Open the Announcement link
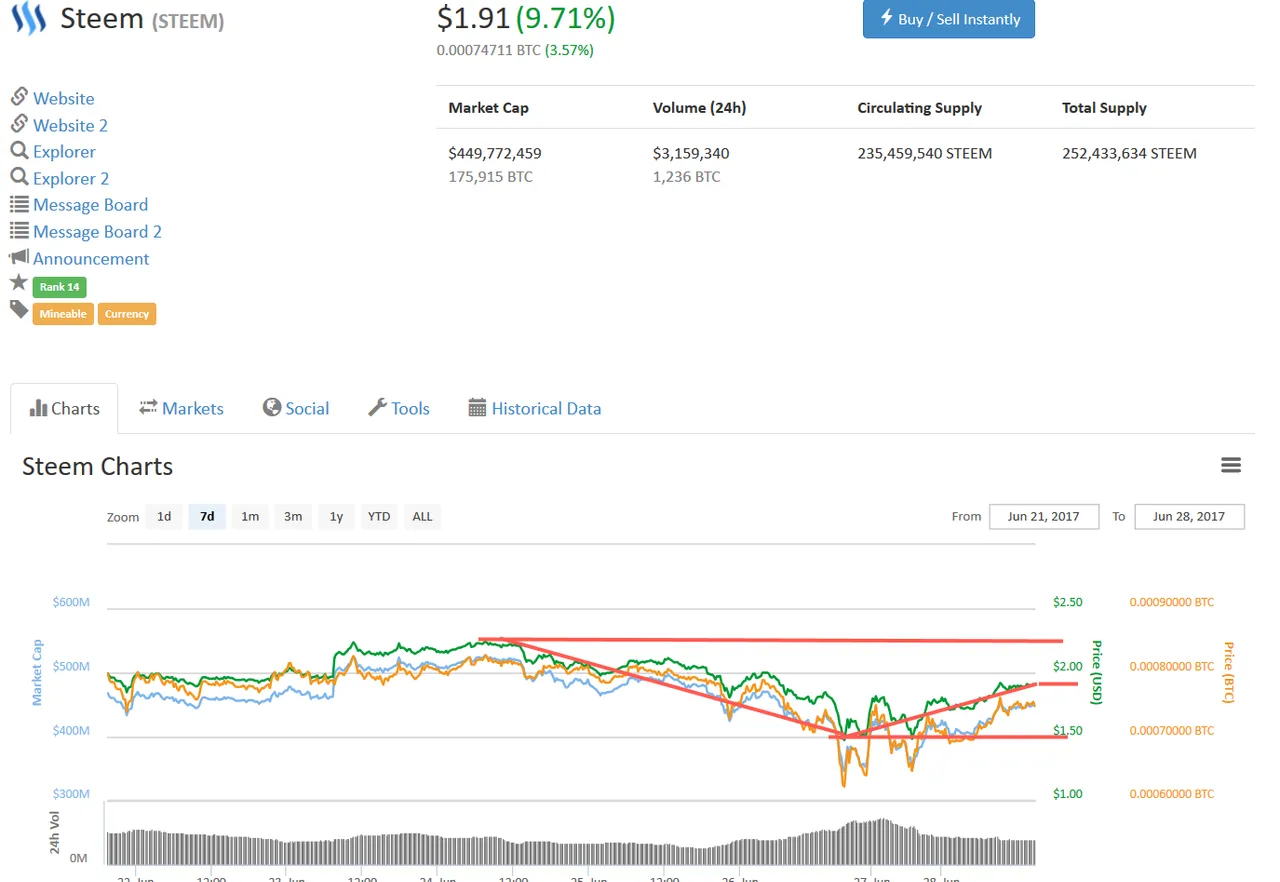 pyautogui.click(x=91, y=259)
